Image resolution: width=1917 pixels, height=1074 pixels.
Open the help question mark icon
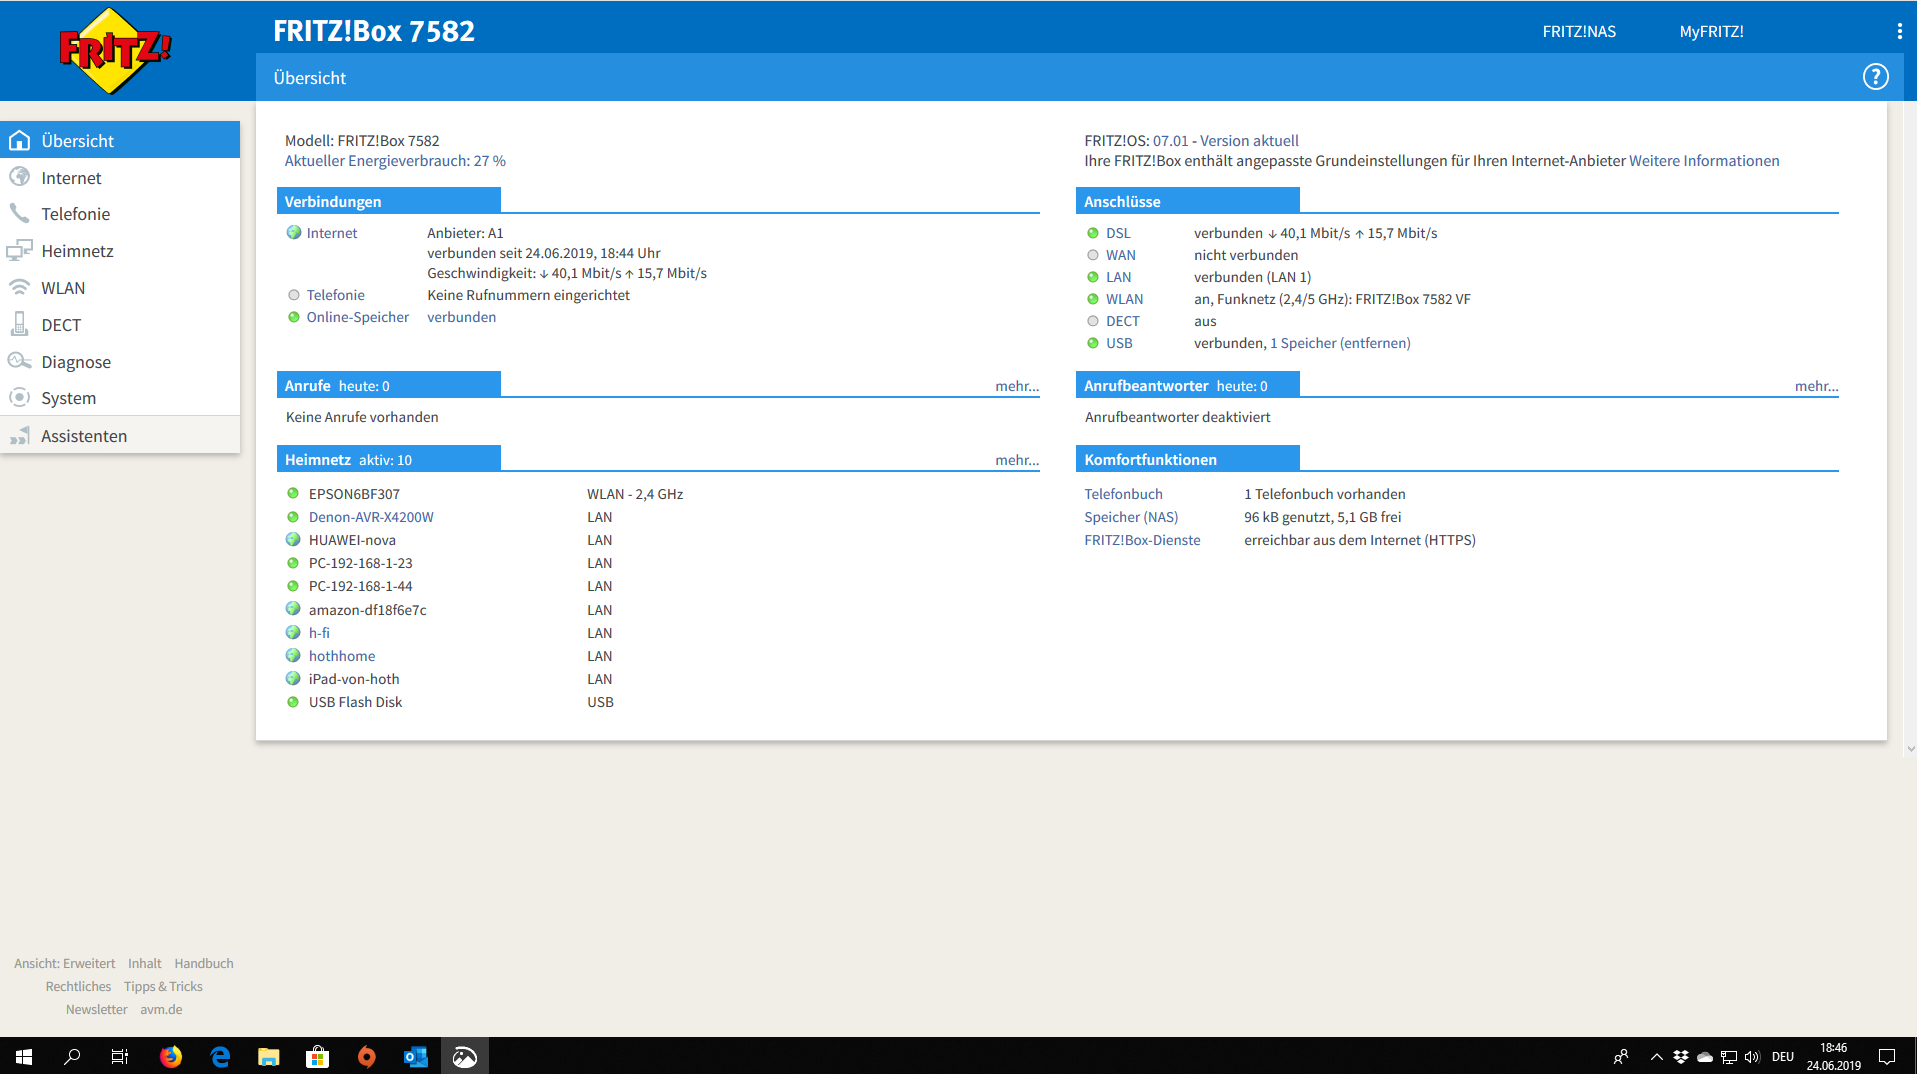click(1875, 77)
